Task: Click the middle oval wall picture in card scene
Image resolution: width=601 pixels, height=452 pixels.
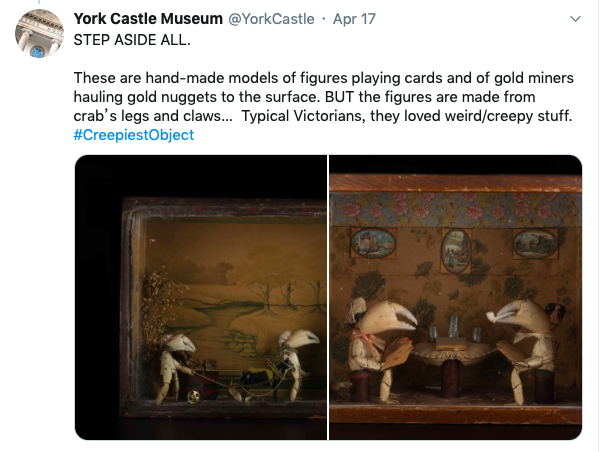Action: (456, 251)
